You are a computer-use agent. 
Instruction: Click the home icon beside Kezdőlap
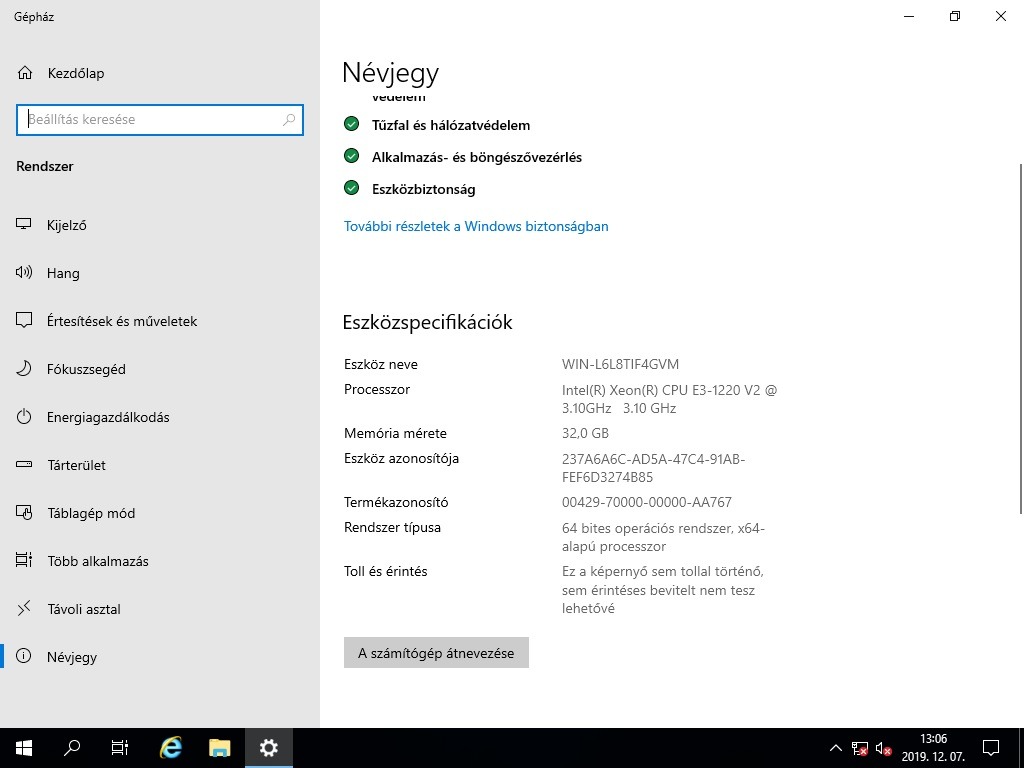(25, 73)
